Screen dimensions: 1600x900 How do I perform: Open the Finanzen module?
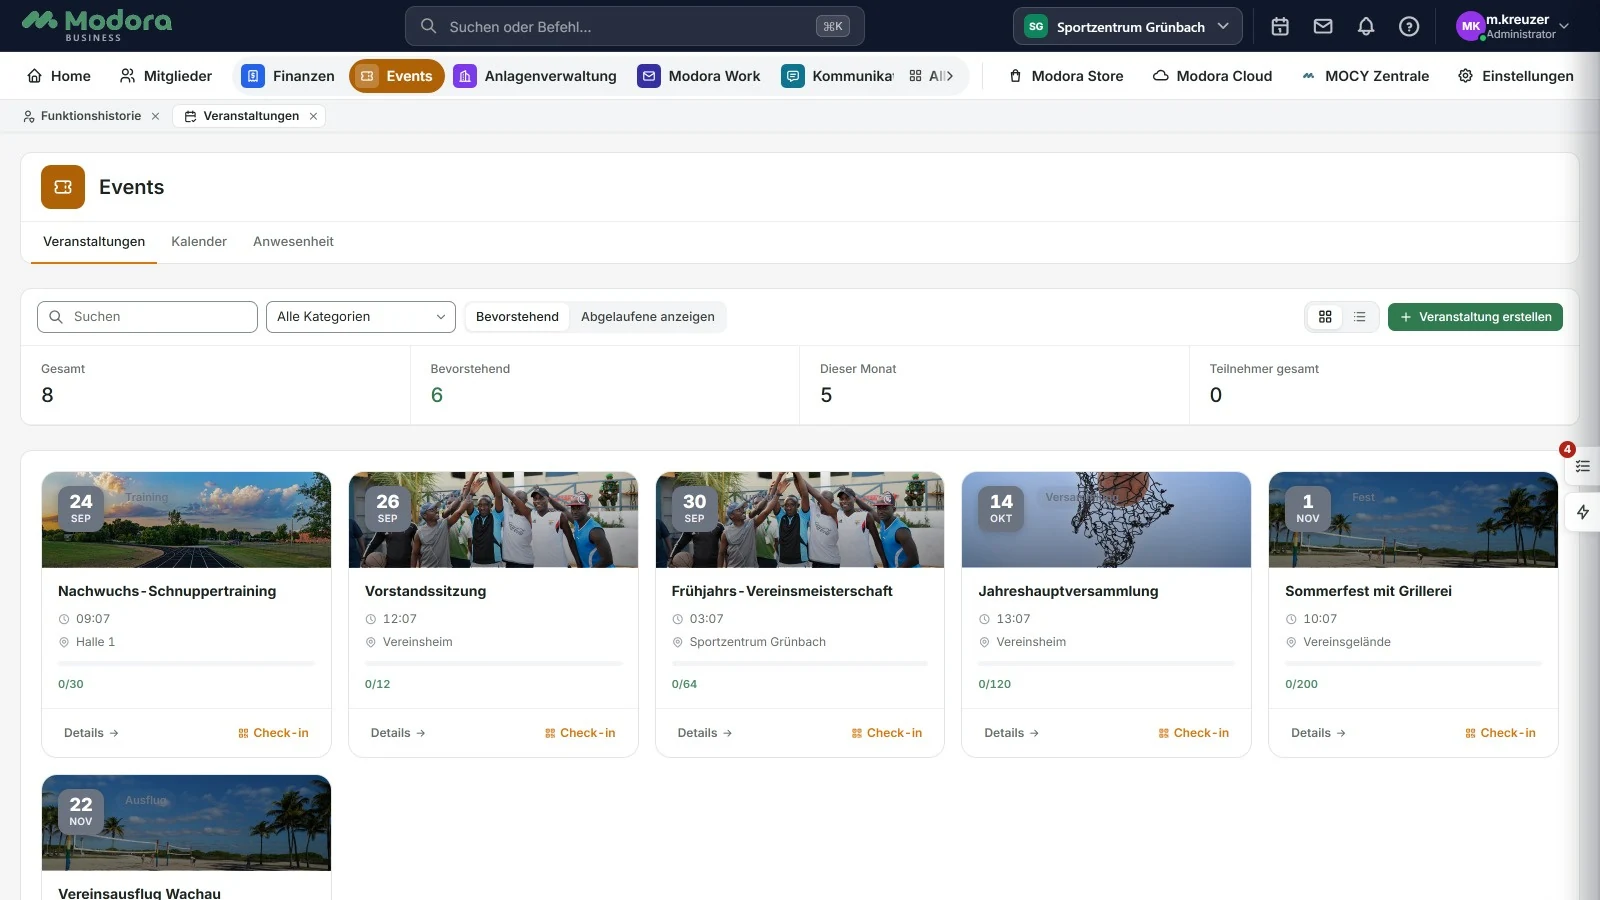click(288, 76)
